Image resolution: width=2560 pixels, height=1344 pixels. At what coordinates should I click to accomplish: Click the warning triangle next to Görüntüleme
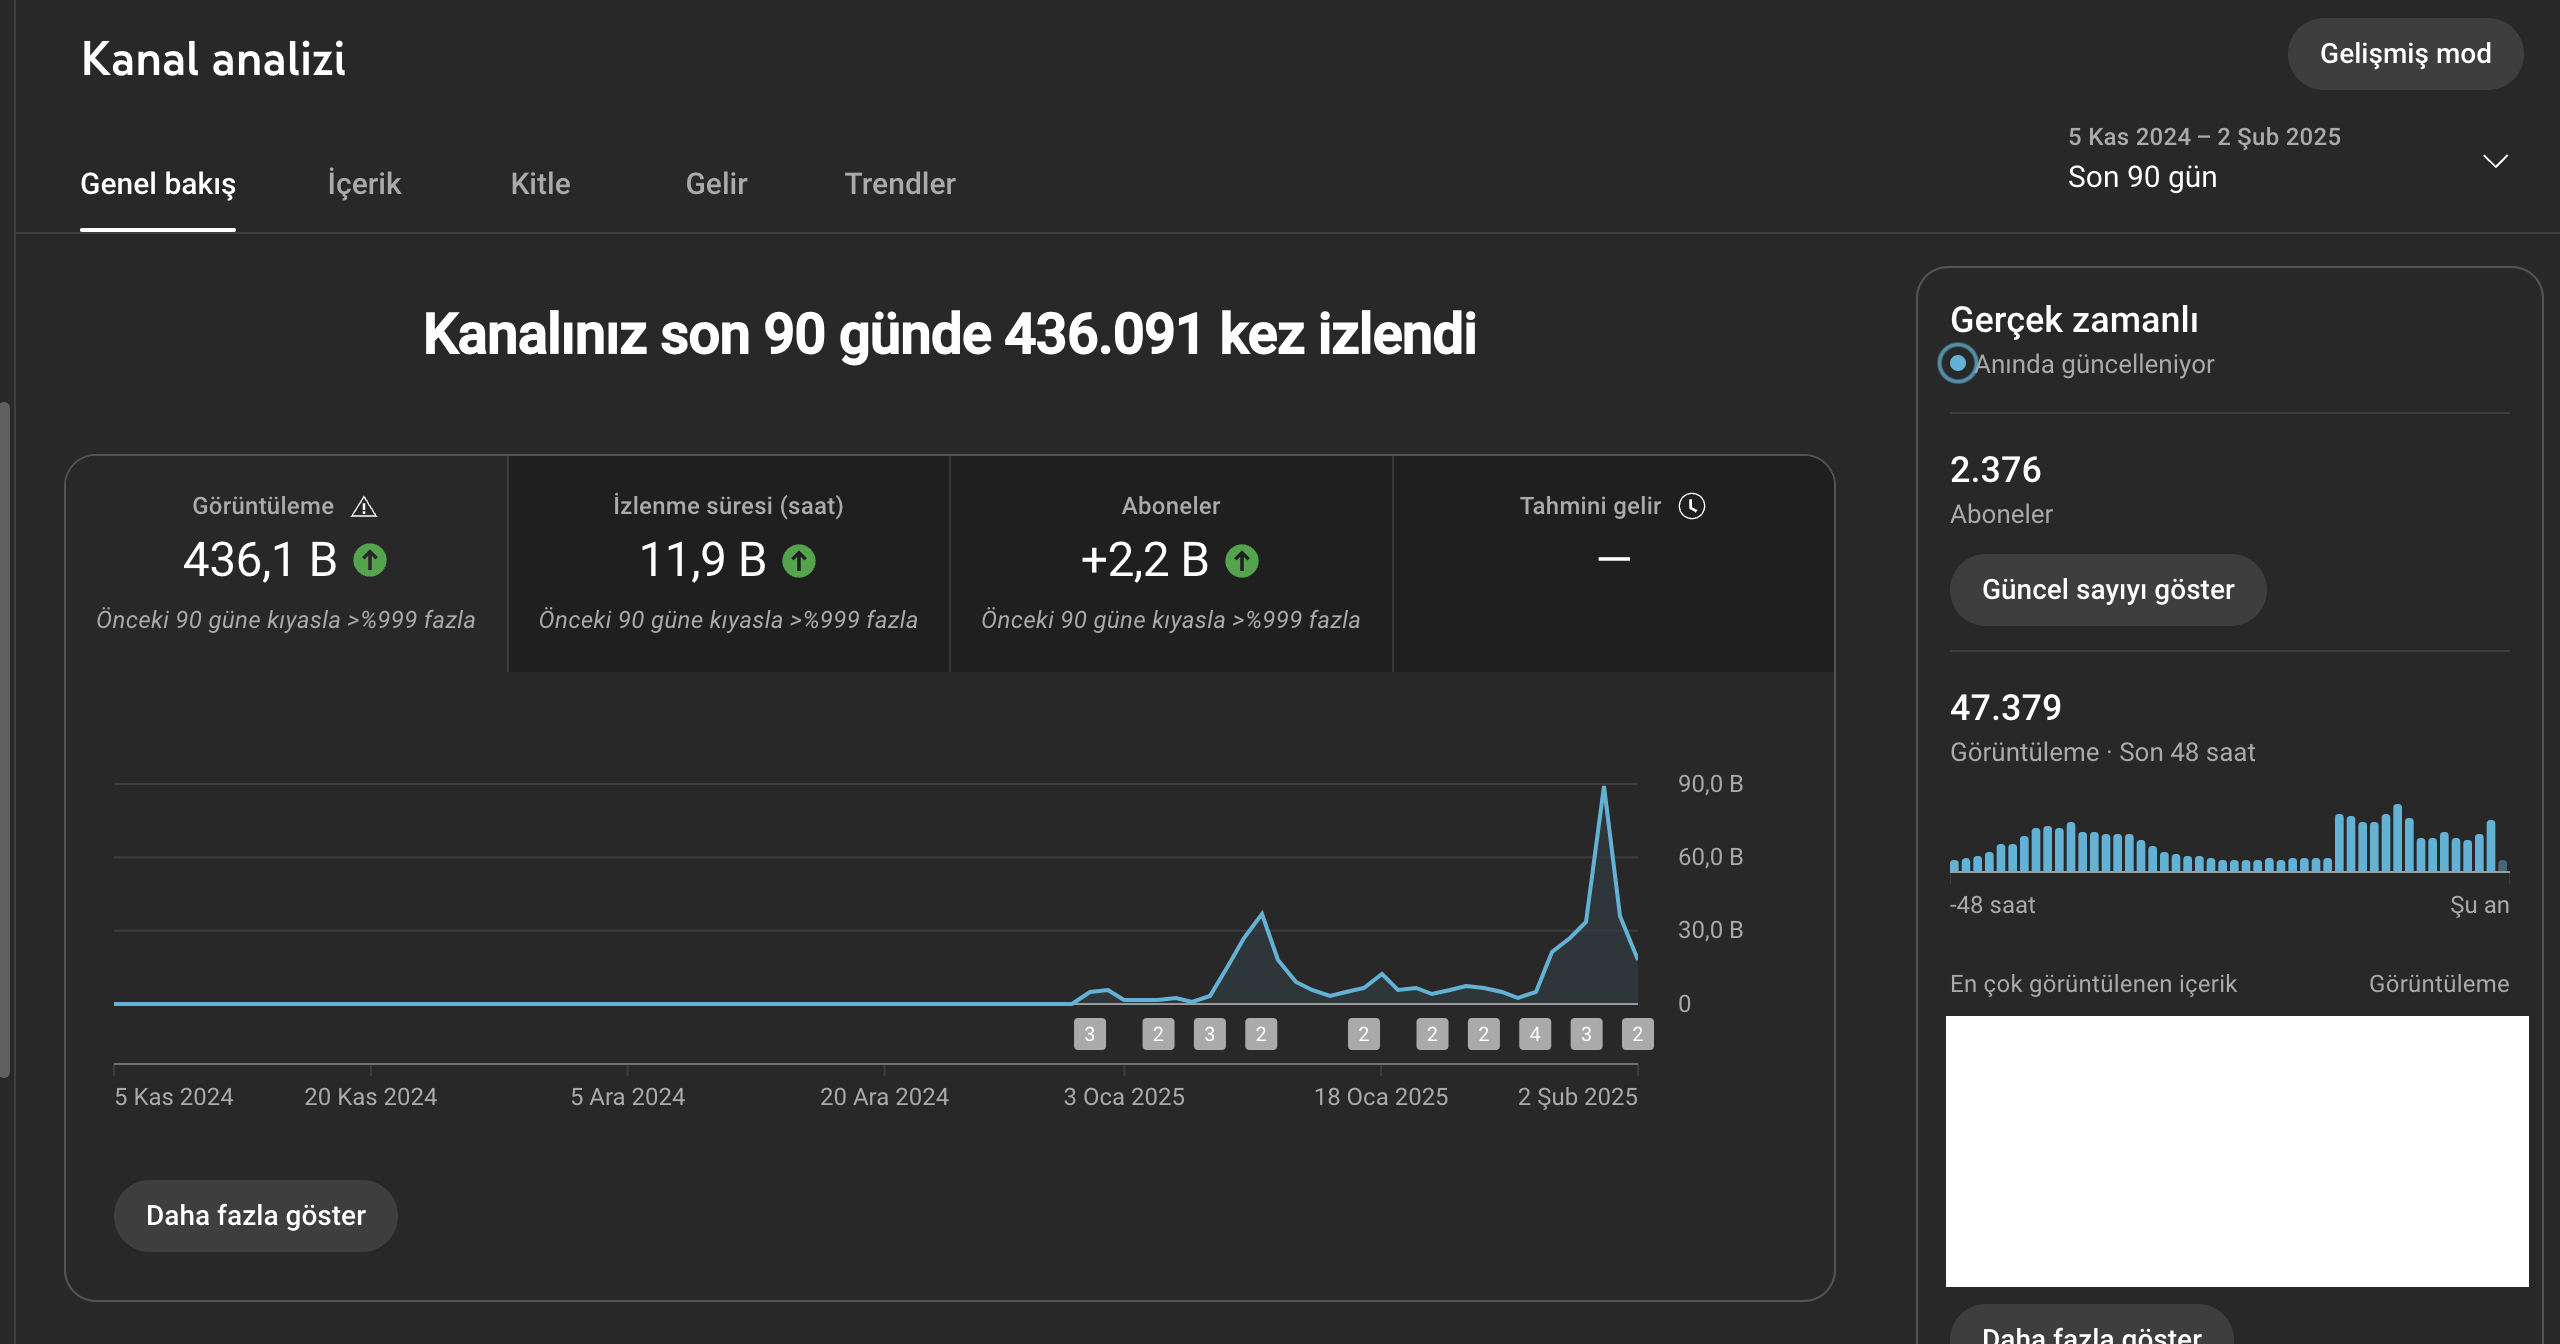364,507
